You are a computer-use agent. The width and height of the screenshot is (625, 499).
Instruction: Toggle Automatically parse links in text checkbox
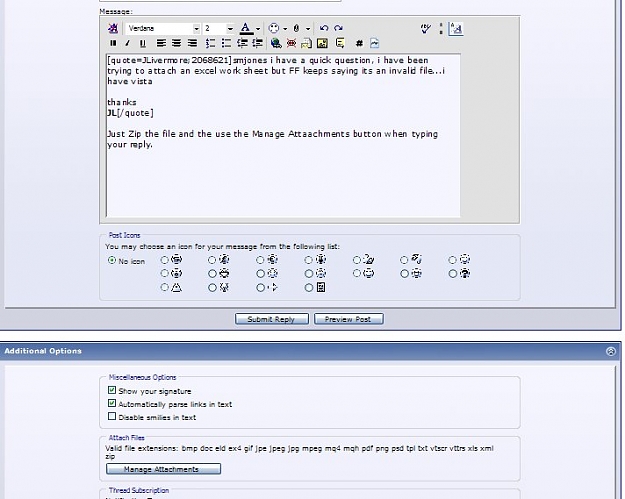click(112, 403)
